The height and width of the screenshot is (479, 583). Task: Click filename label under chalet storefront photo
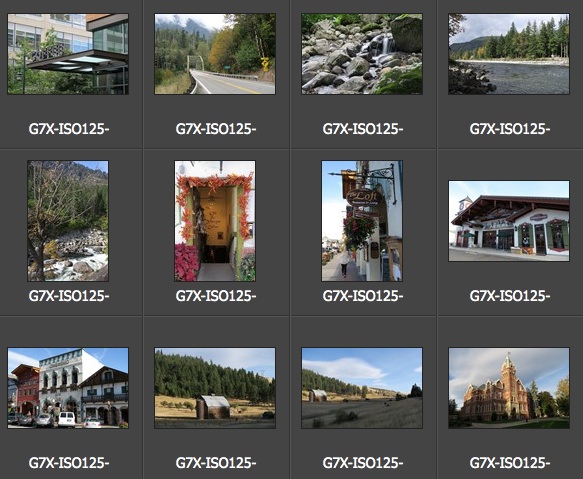pyautogui.click(x=509, y=296)
